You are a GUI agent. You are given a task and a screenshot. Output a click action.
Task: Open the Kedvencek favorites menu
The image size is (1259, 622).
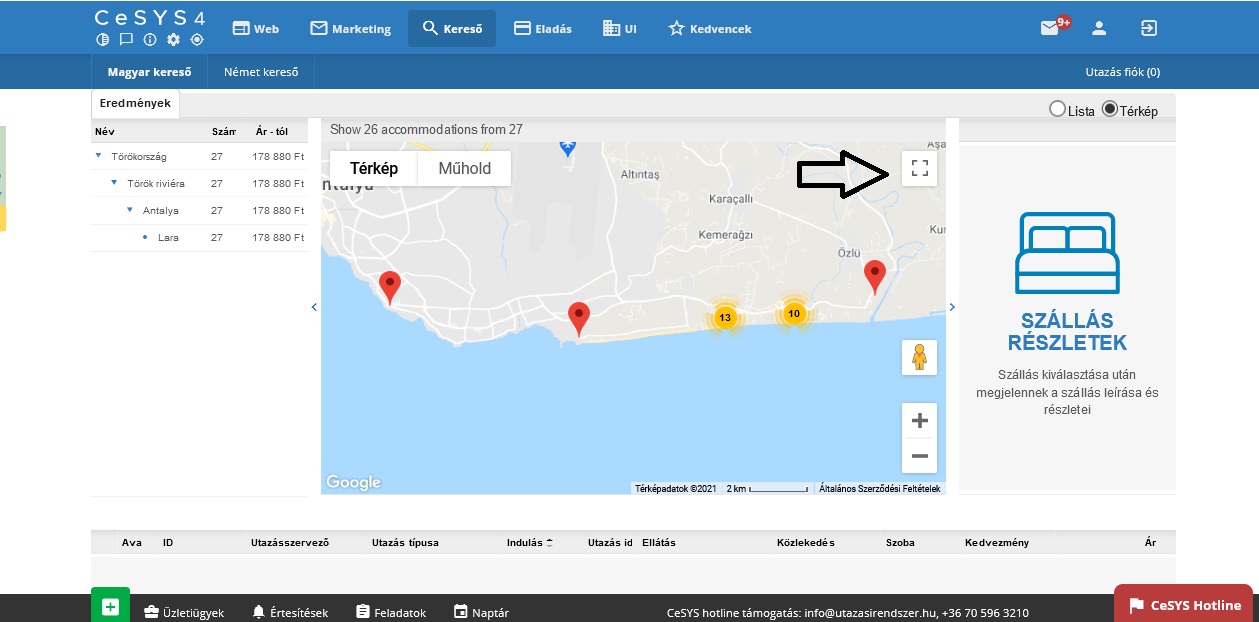pyautogui.click(x=709, y=29)
